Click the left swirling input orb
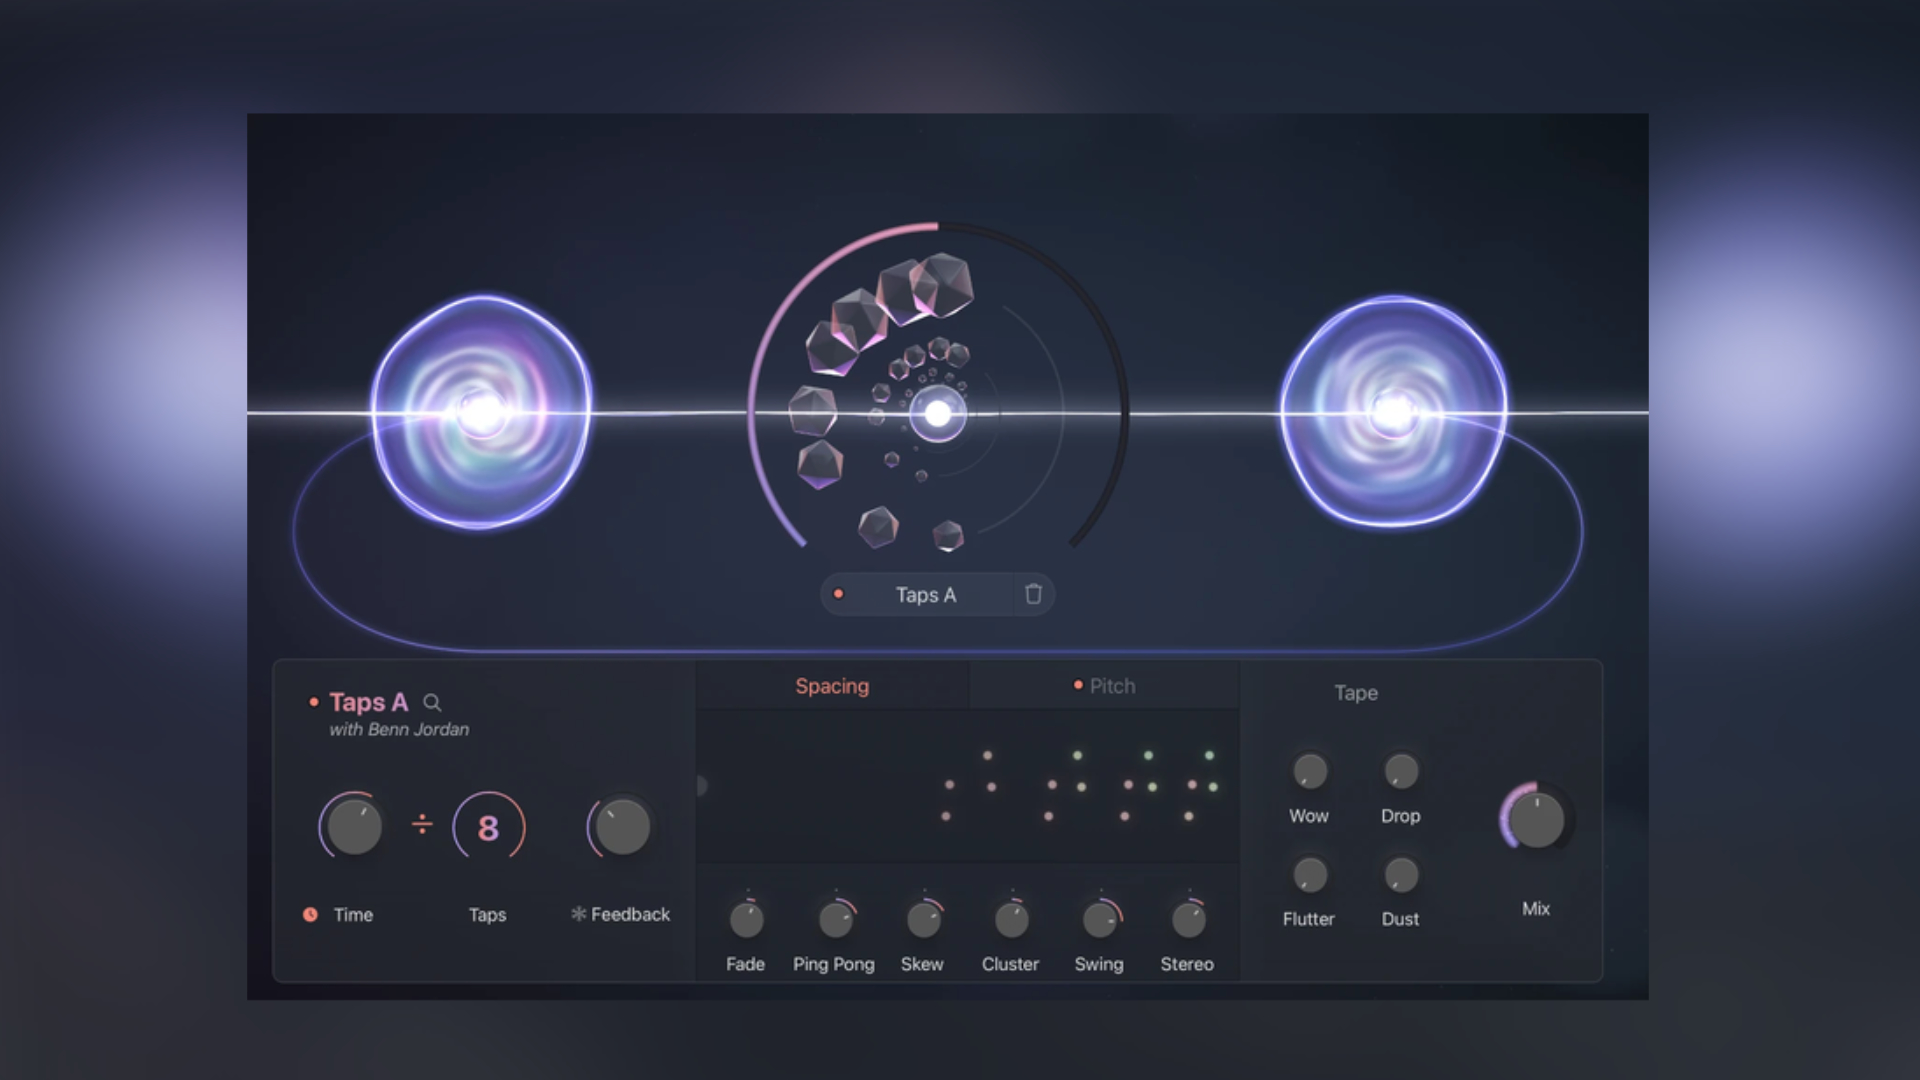 482,412
